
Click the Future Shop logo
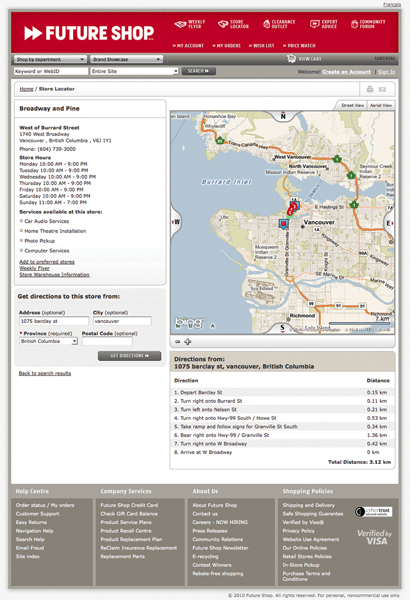pyautogui.click(x=89, y=33)
